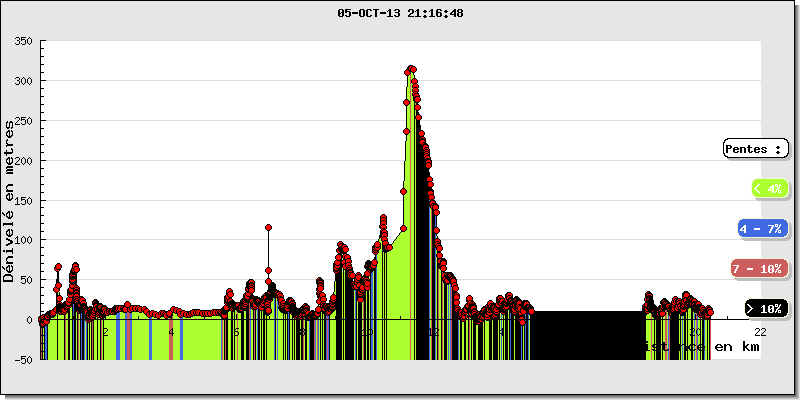Click the y-axis value 350
800x400 pixels.
pos(24,41)
